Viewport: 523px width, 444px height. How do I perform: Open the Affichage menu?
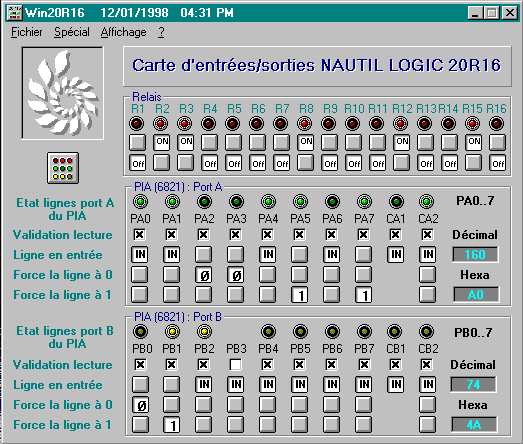123,32
